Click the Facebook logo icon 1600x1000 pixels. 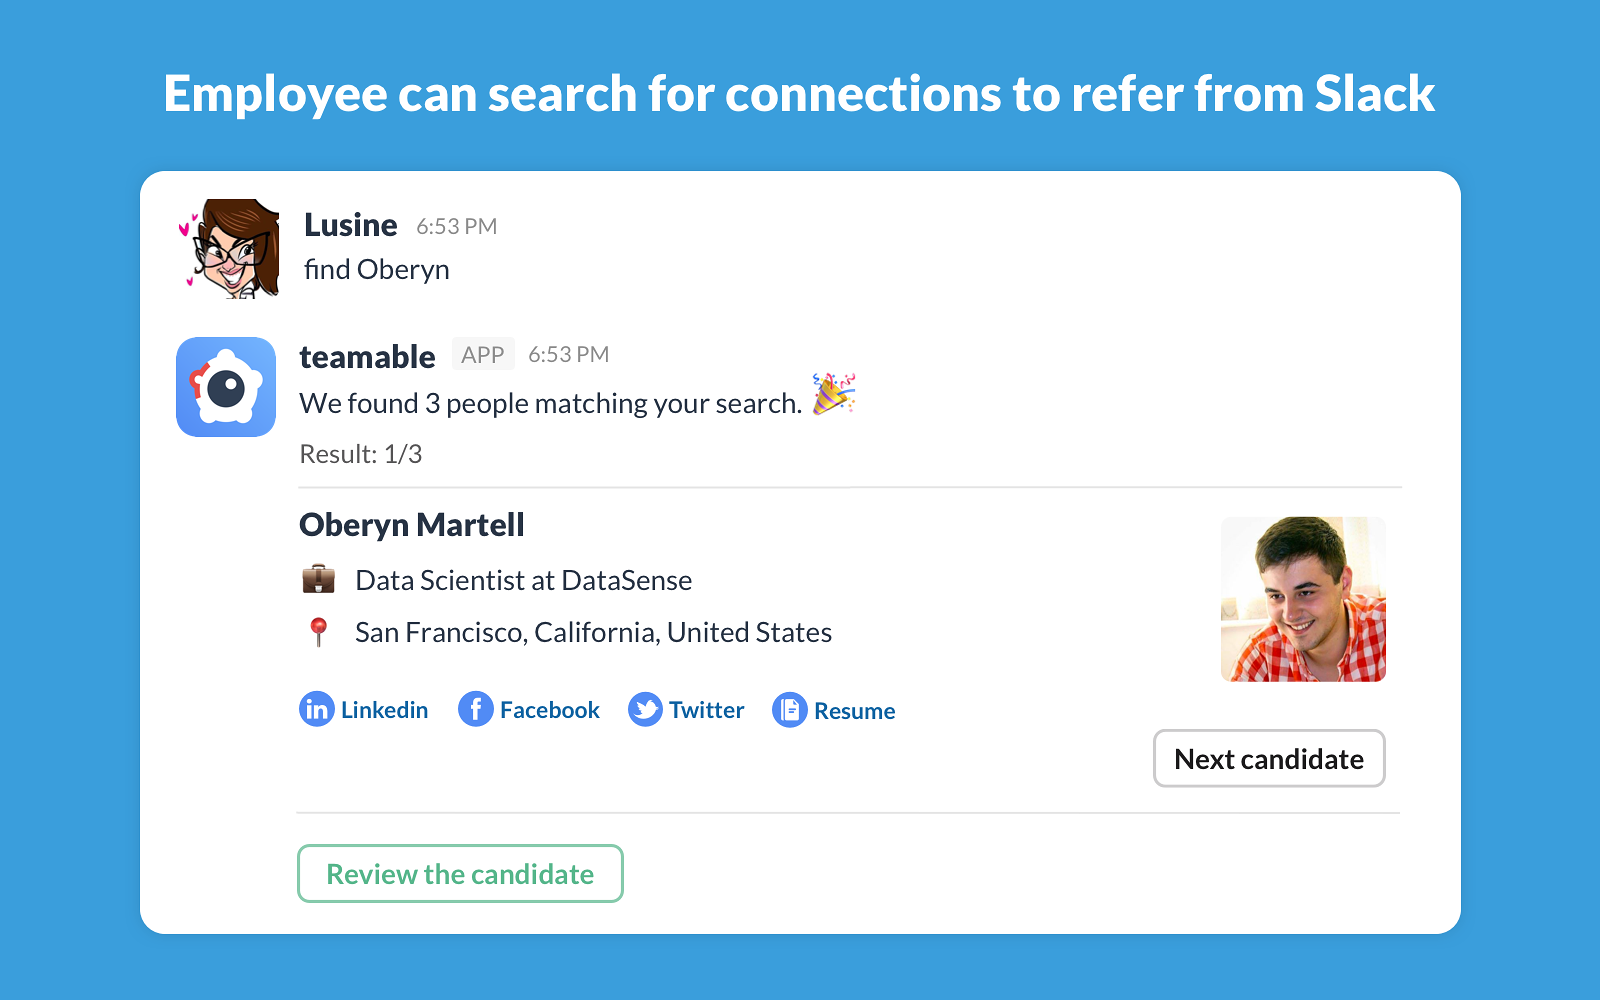tap(476, 710)
